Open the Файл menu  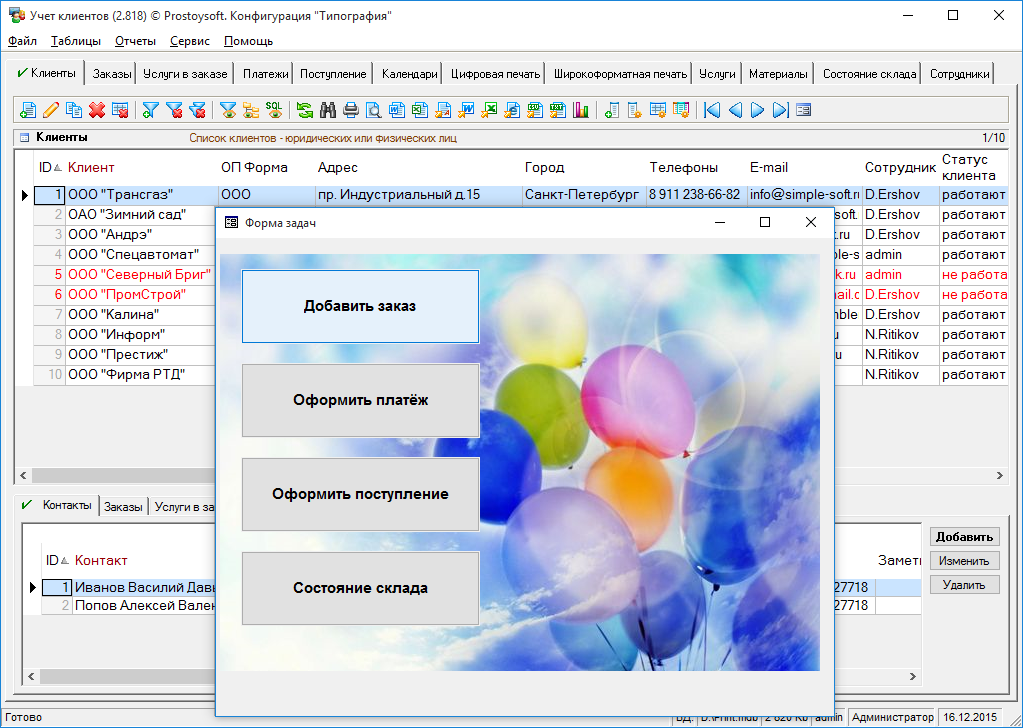click(x=22, y=41)
